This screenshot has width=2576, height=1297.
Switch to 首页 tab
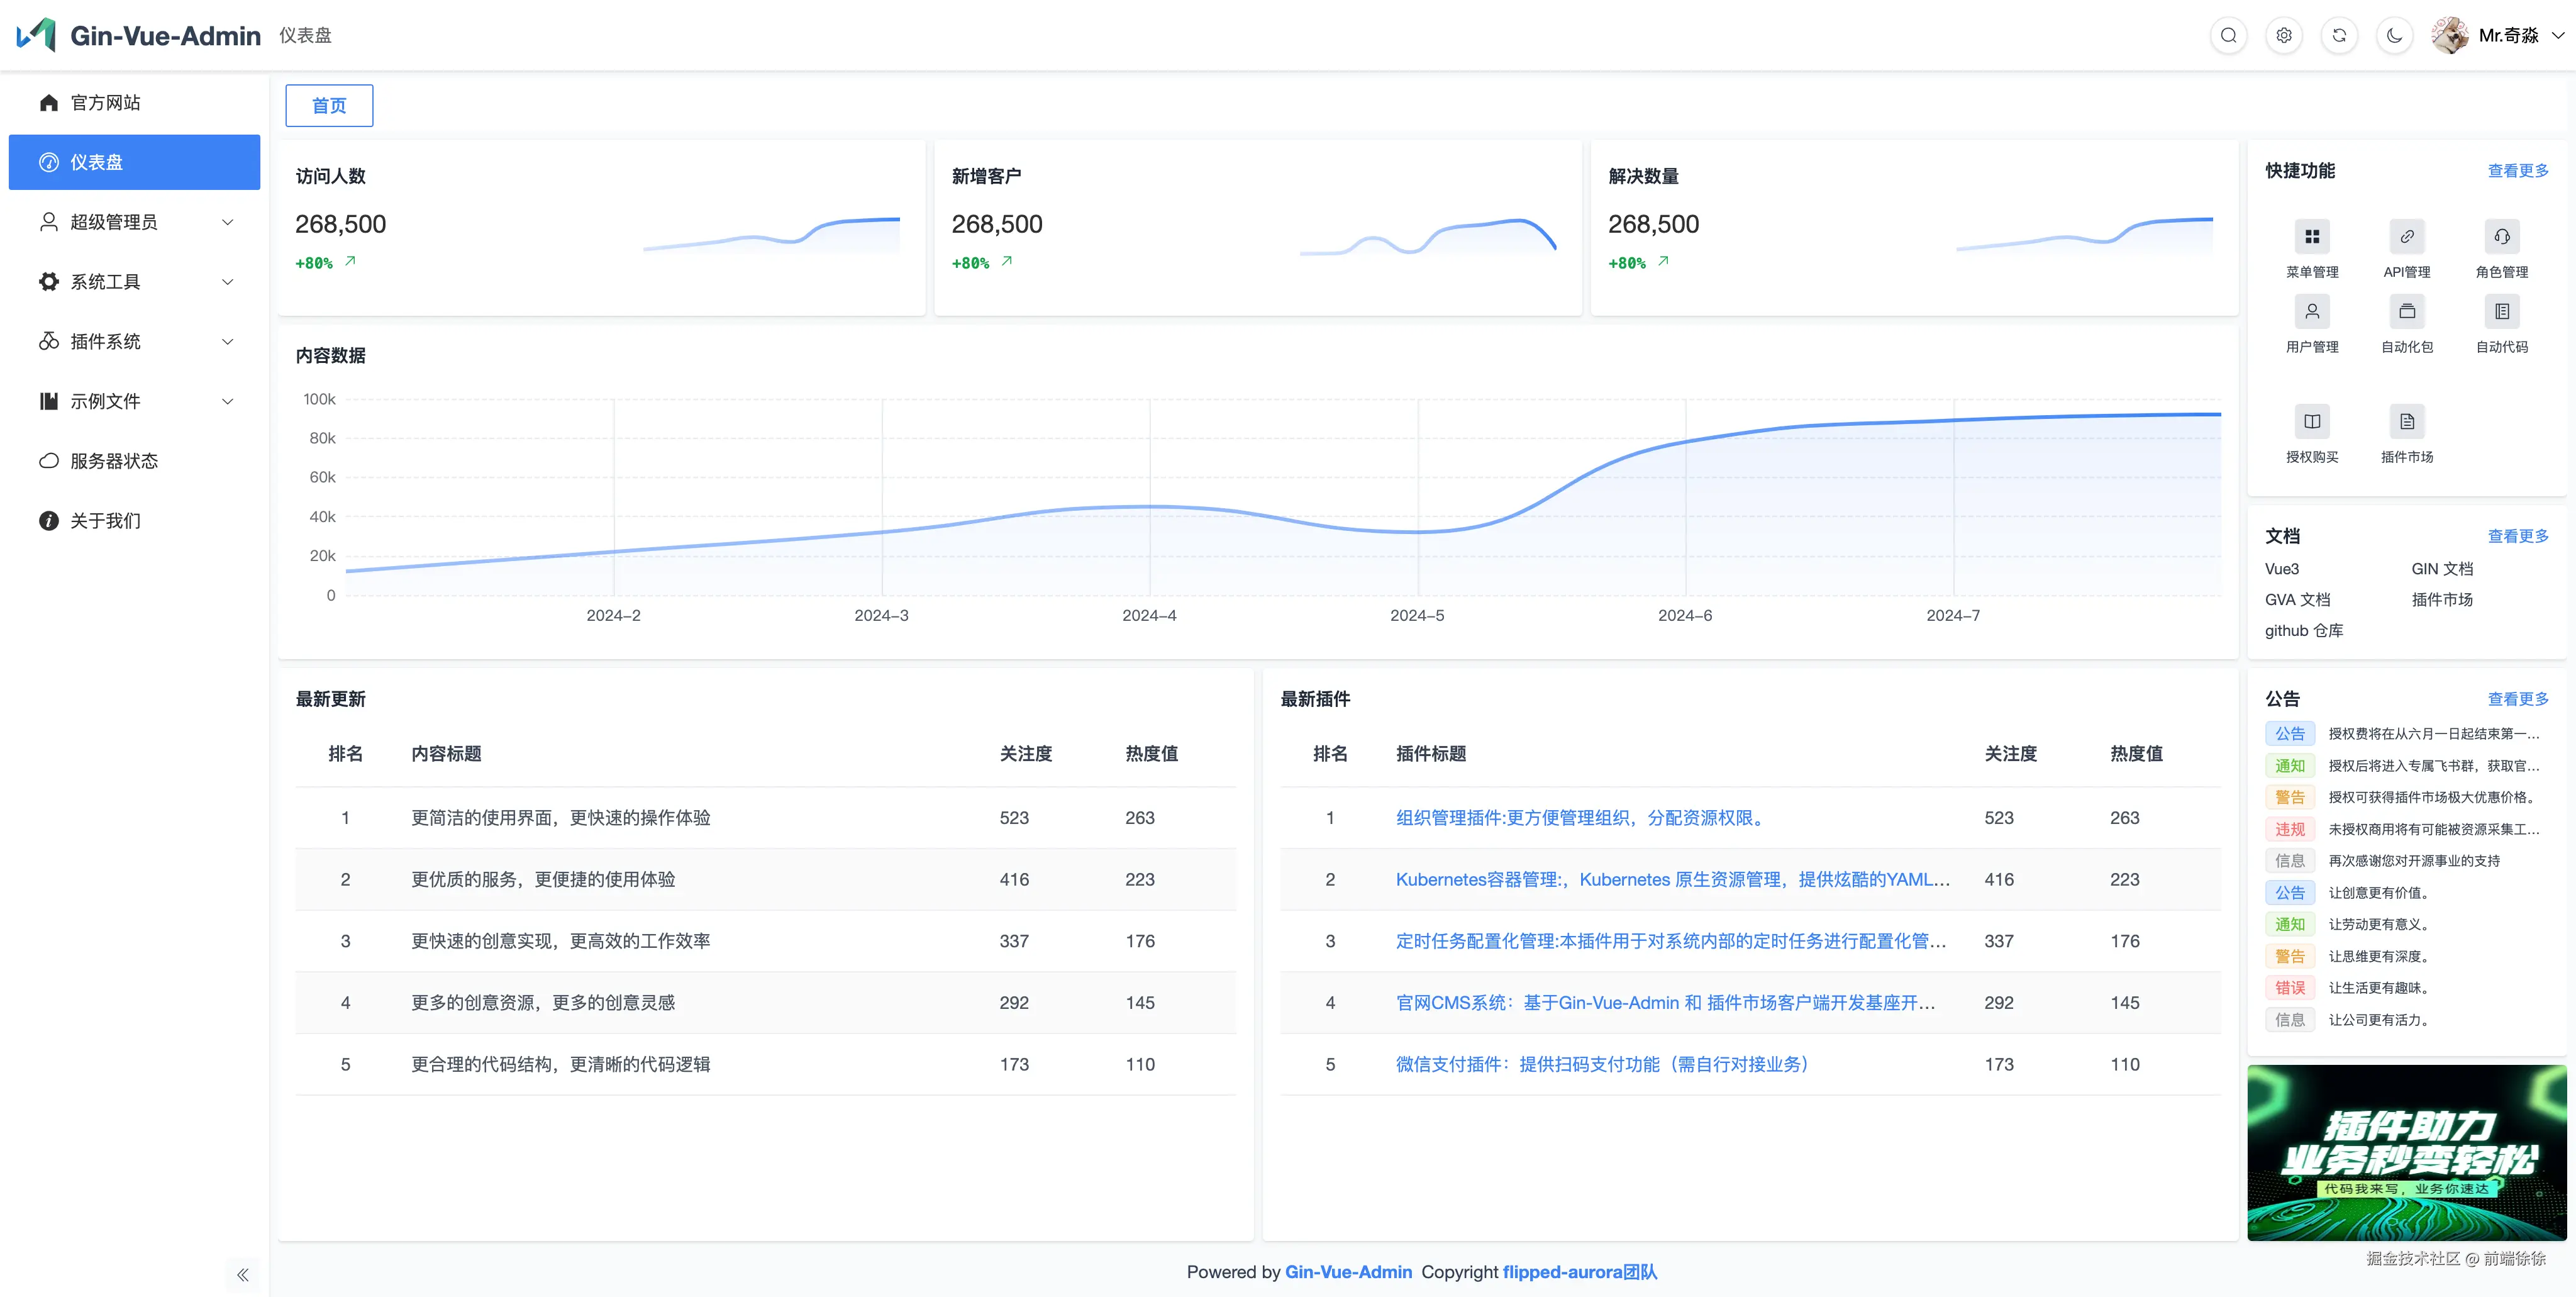(329, 106)
